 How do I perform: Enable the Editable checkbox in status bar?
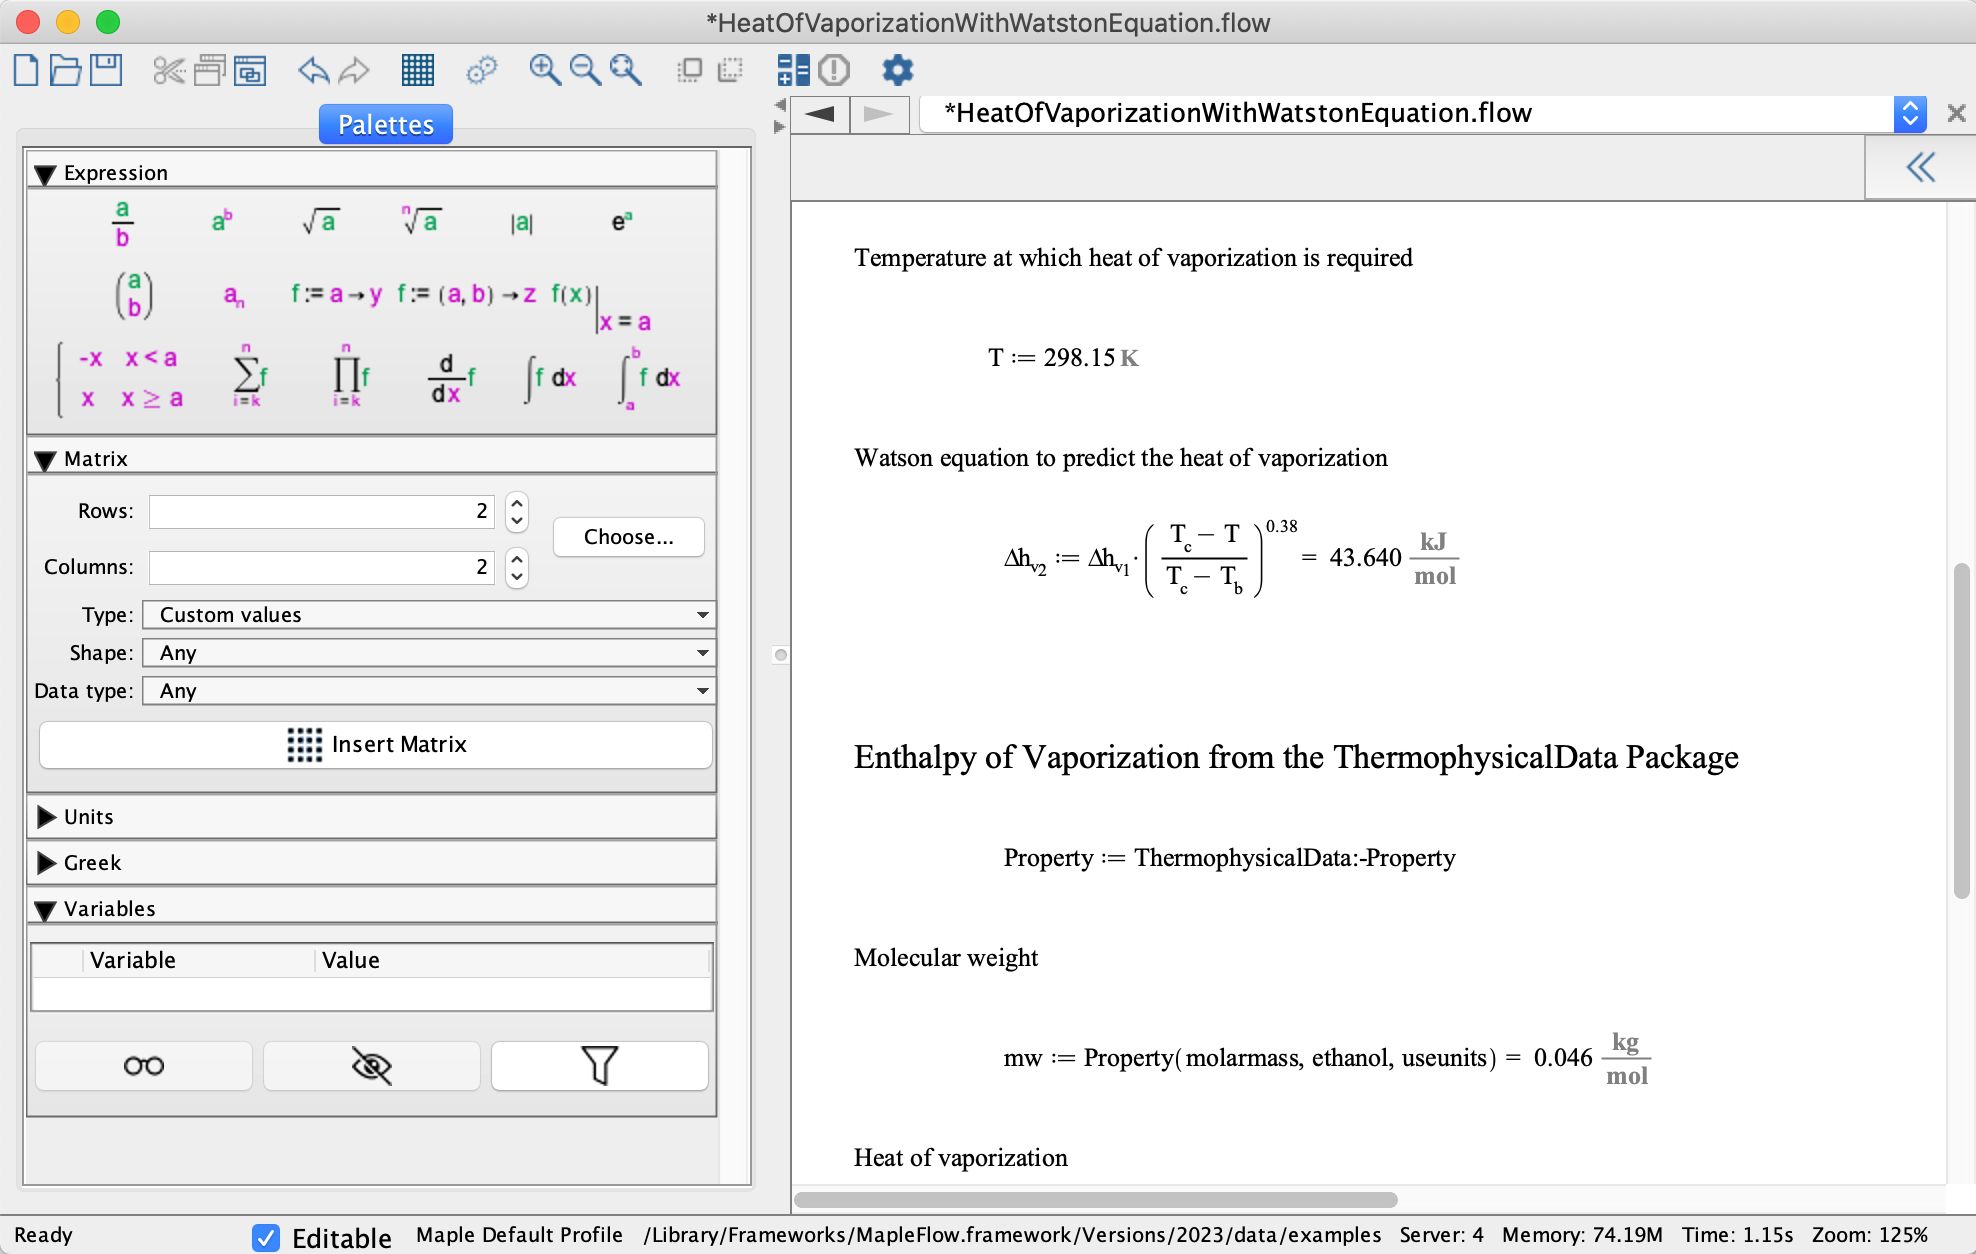tap(265, 1238)
